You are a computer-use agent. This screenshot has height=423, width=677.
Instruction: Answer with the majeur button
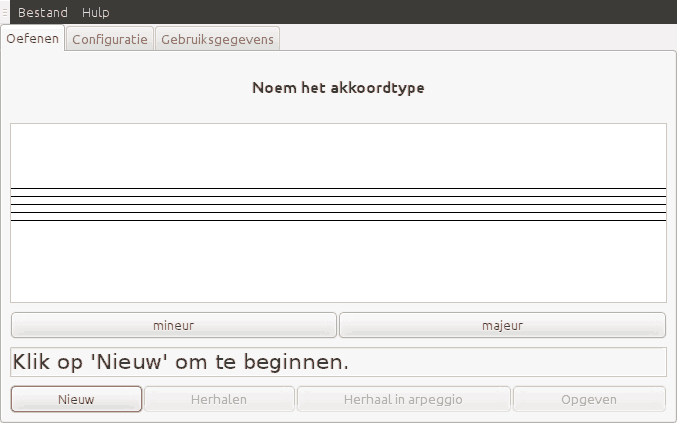point(502,325)
